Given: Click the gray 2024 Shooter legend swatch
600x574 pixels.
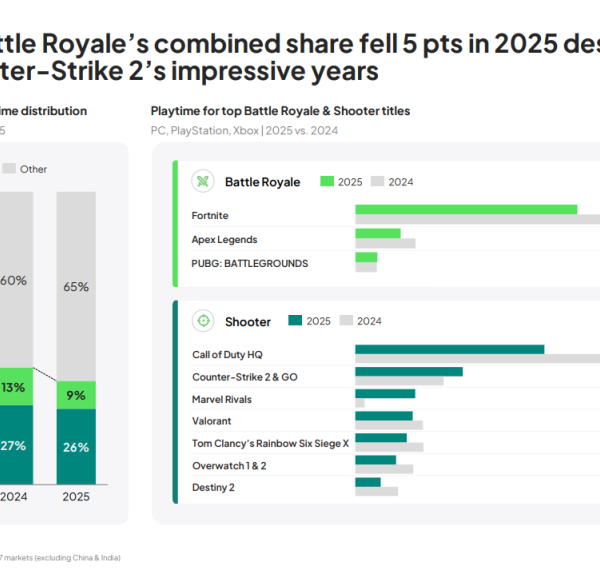Looking at the screenshot, I should pos(347,321).
